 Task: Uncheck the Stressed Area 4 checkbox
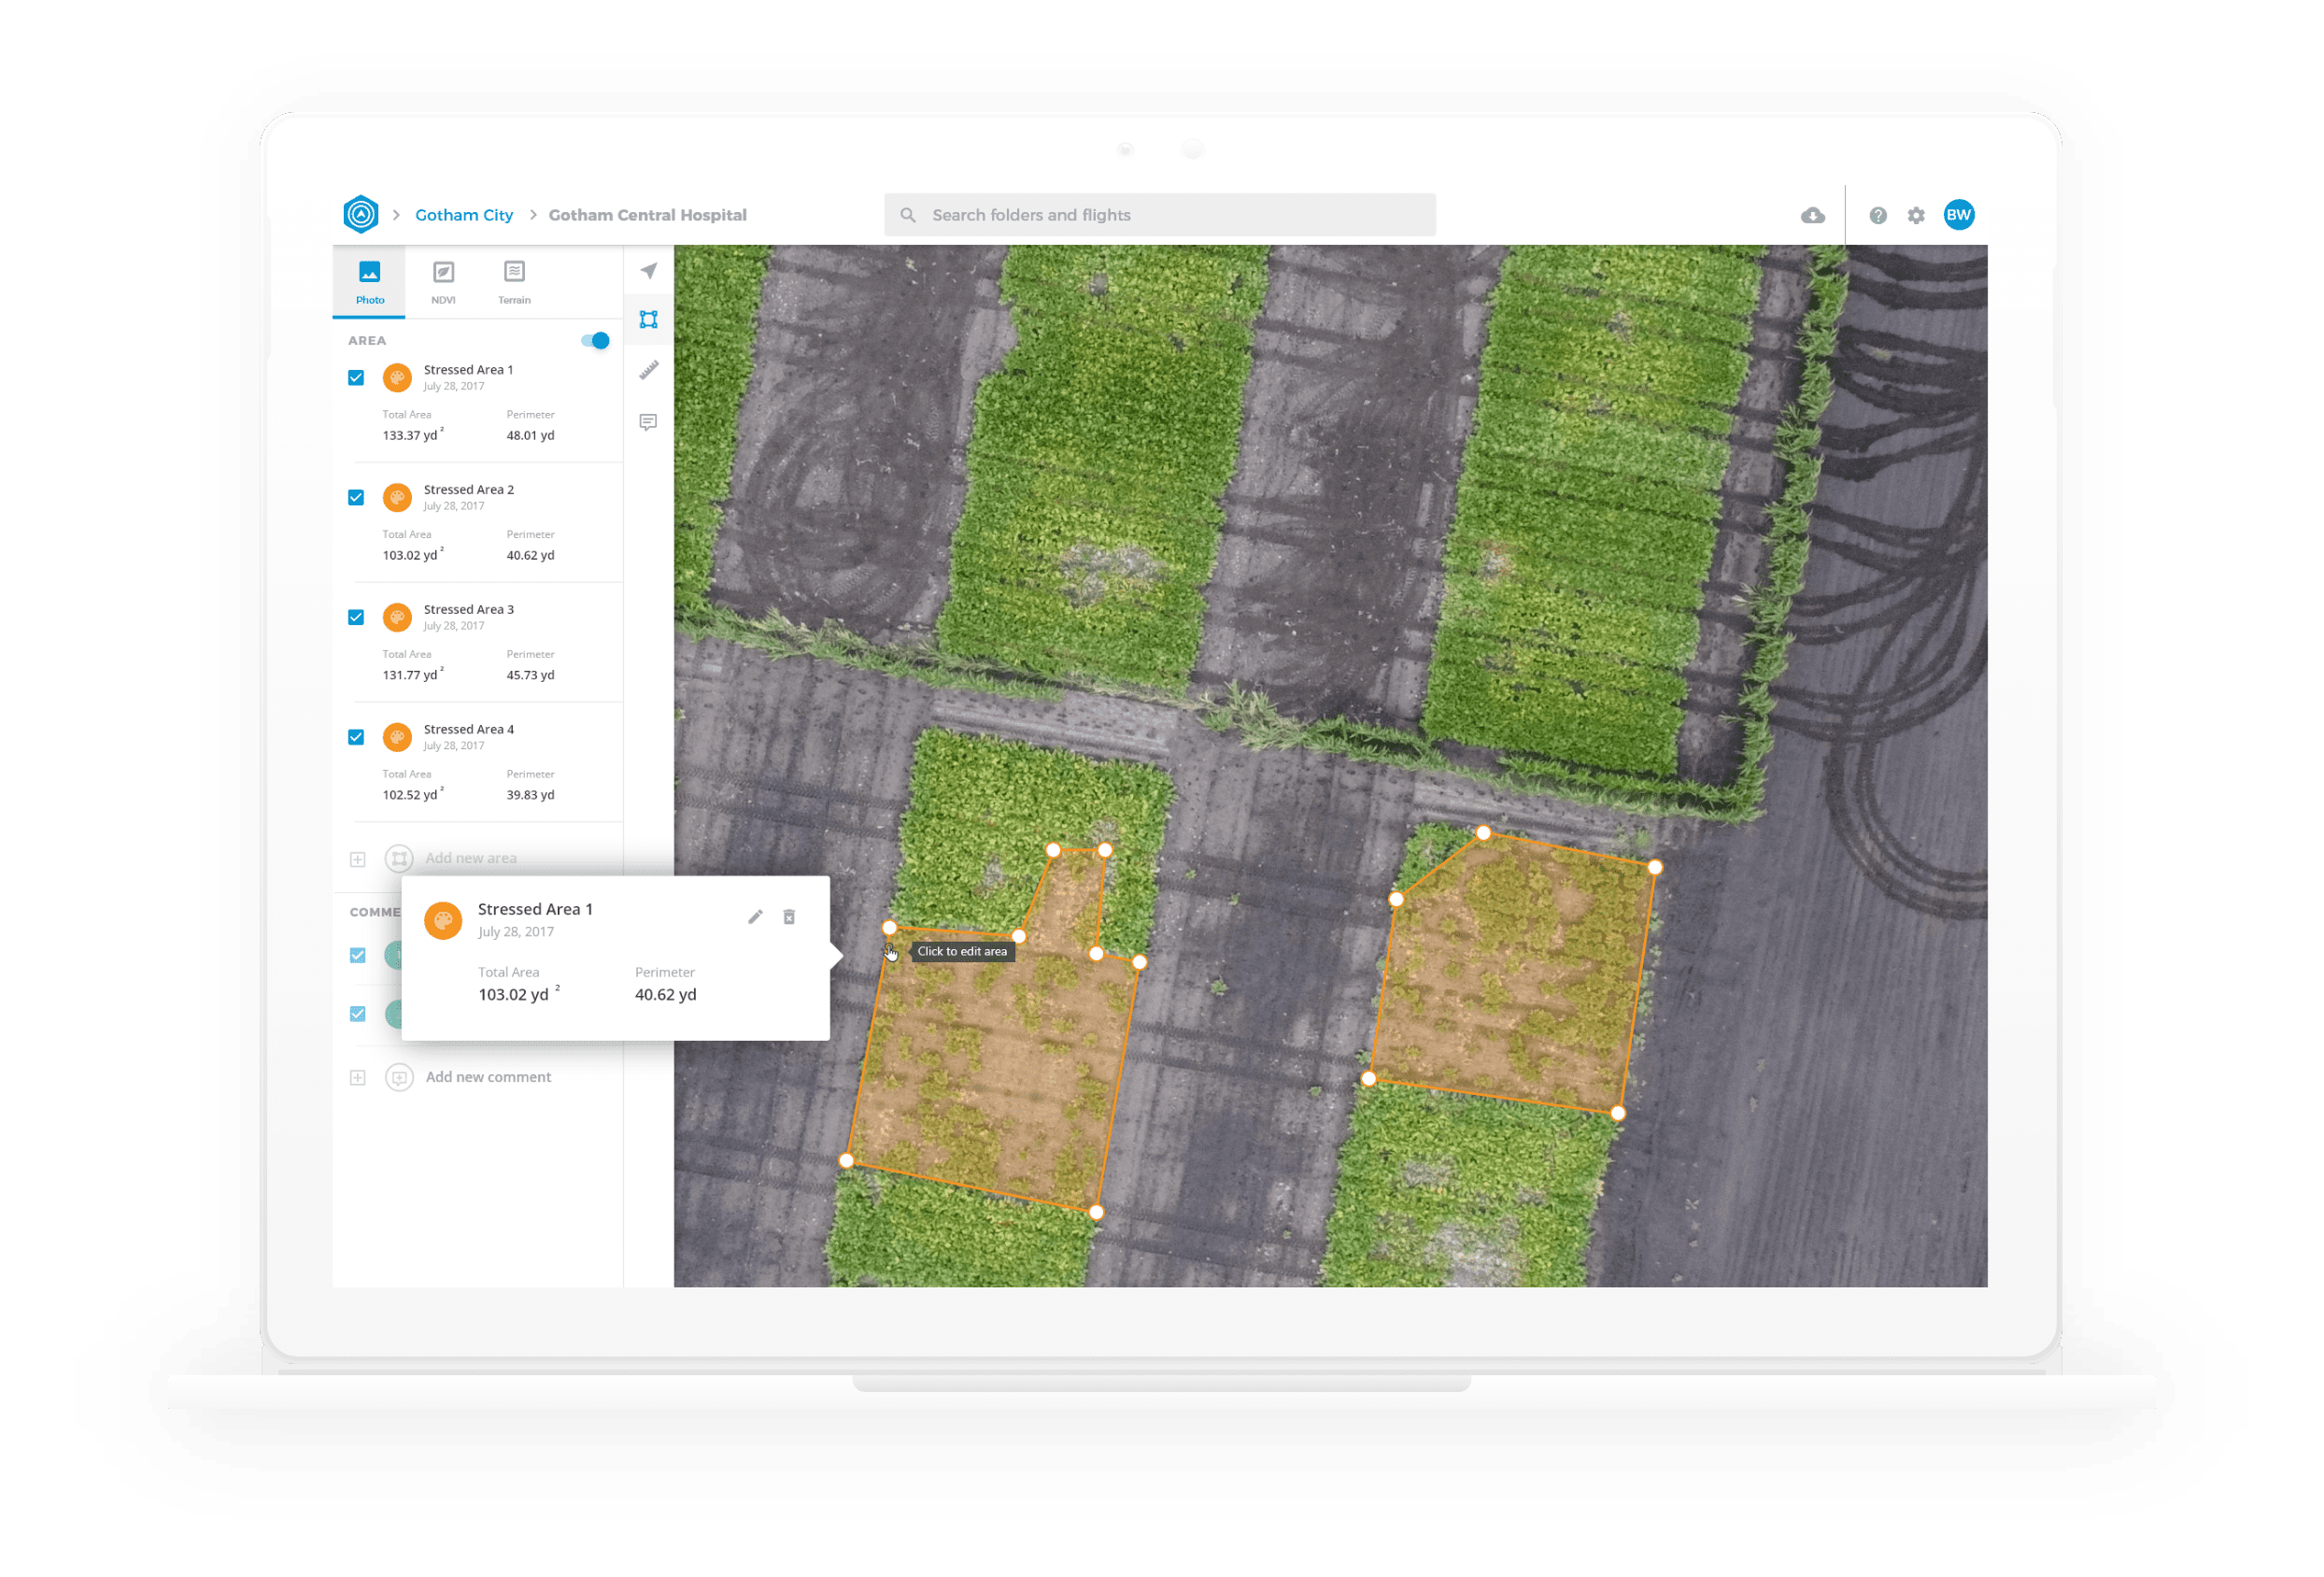point(356,737)
